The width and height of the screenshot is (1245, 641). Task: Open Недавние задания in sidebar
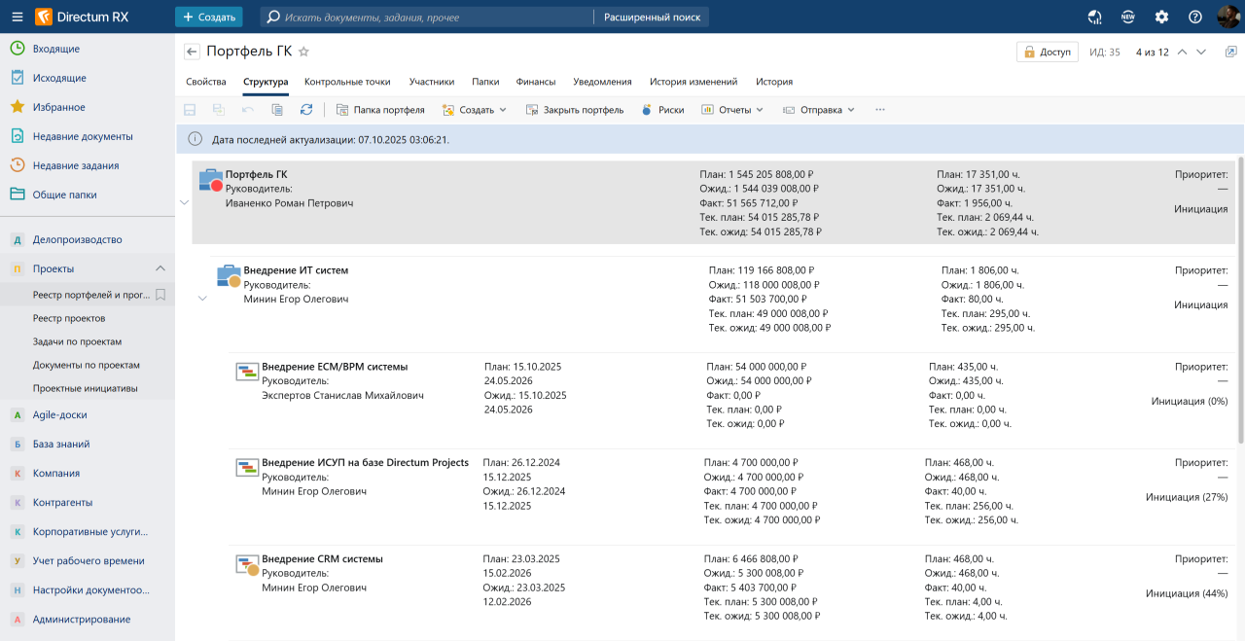87,166
